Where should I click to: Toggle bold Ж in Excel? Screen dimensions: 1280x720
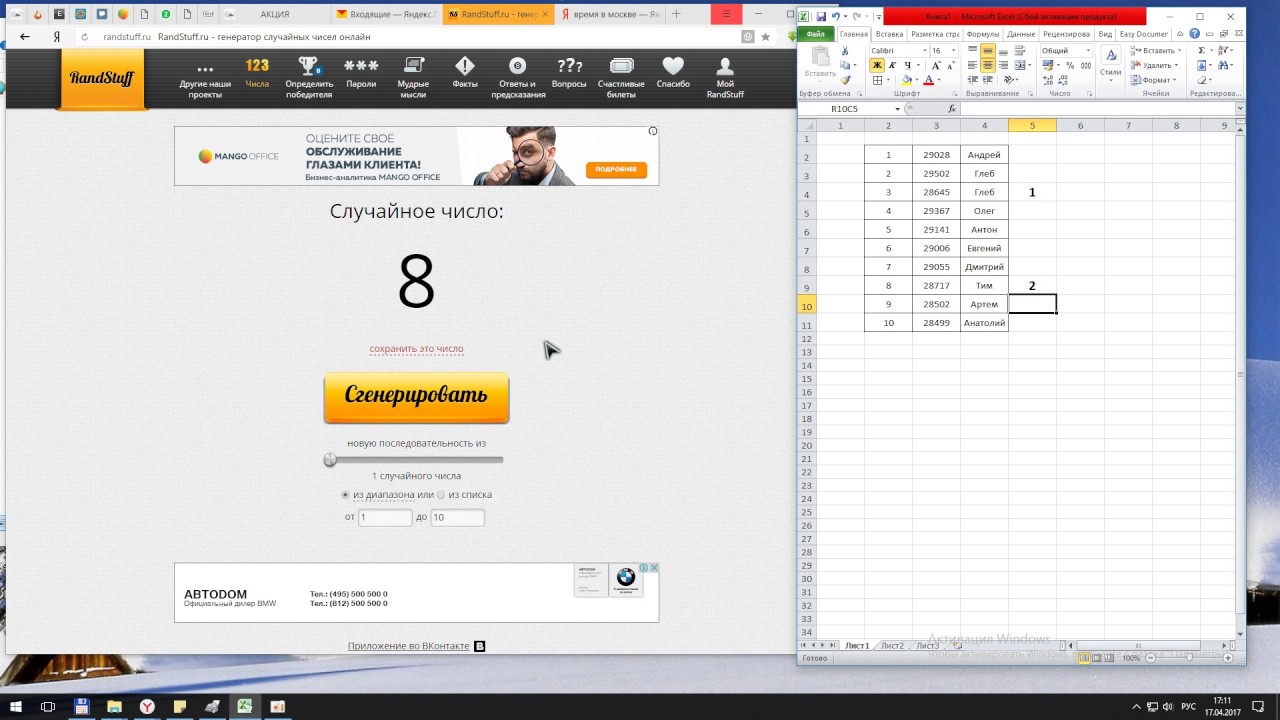click(877, 65)
